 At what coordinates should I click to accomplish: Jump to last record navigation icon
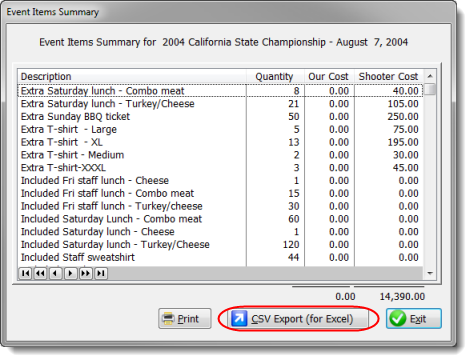(101, 273)
